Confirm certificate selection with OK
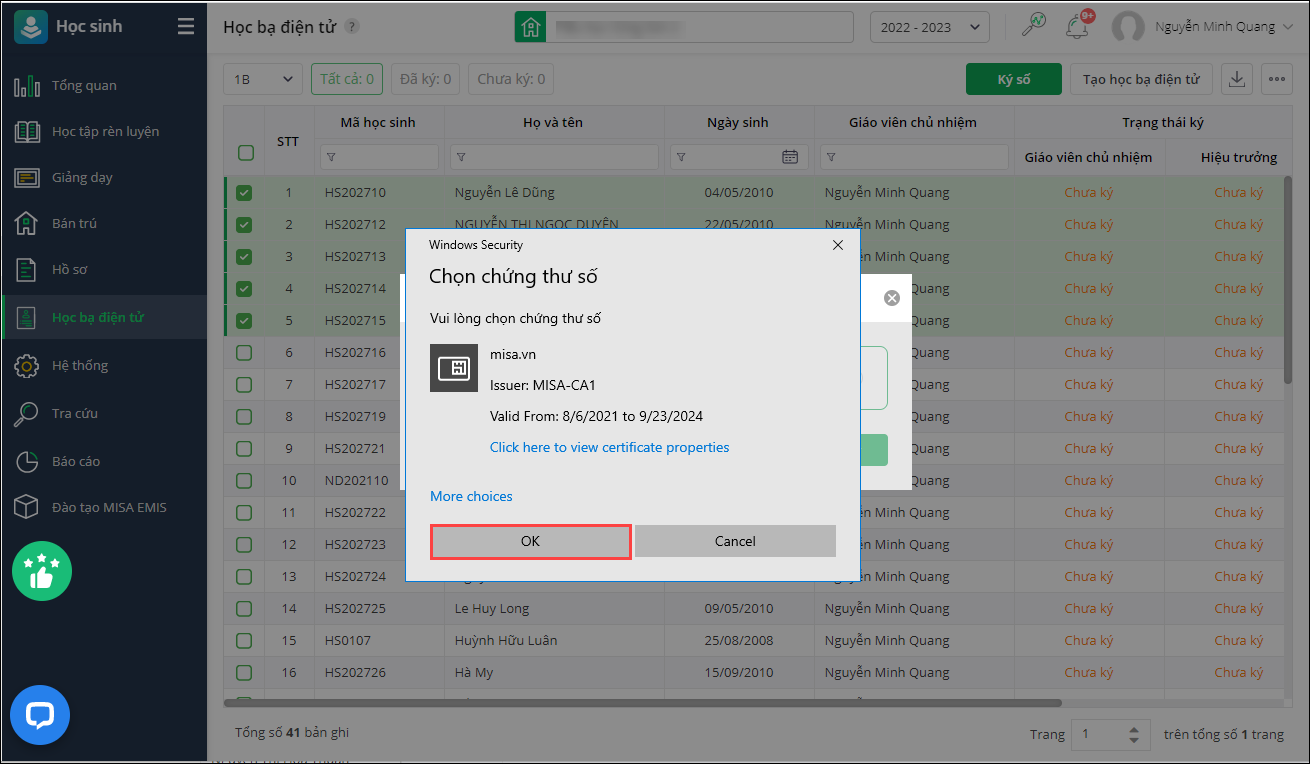1310x764 pixels. point(530,541)
